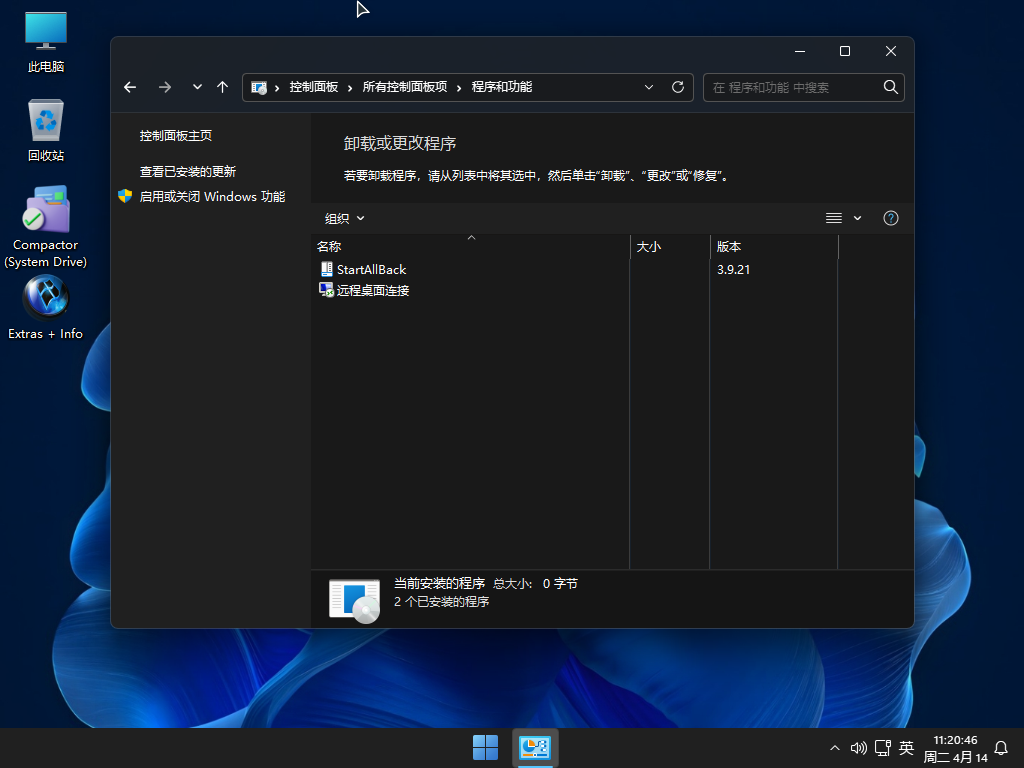Screen dimensions: 1024x768
Task: Click the volume icon in system tray
Action: pyautogui.click(x=858, y=747)
